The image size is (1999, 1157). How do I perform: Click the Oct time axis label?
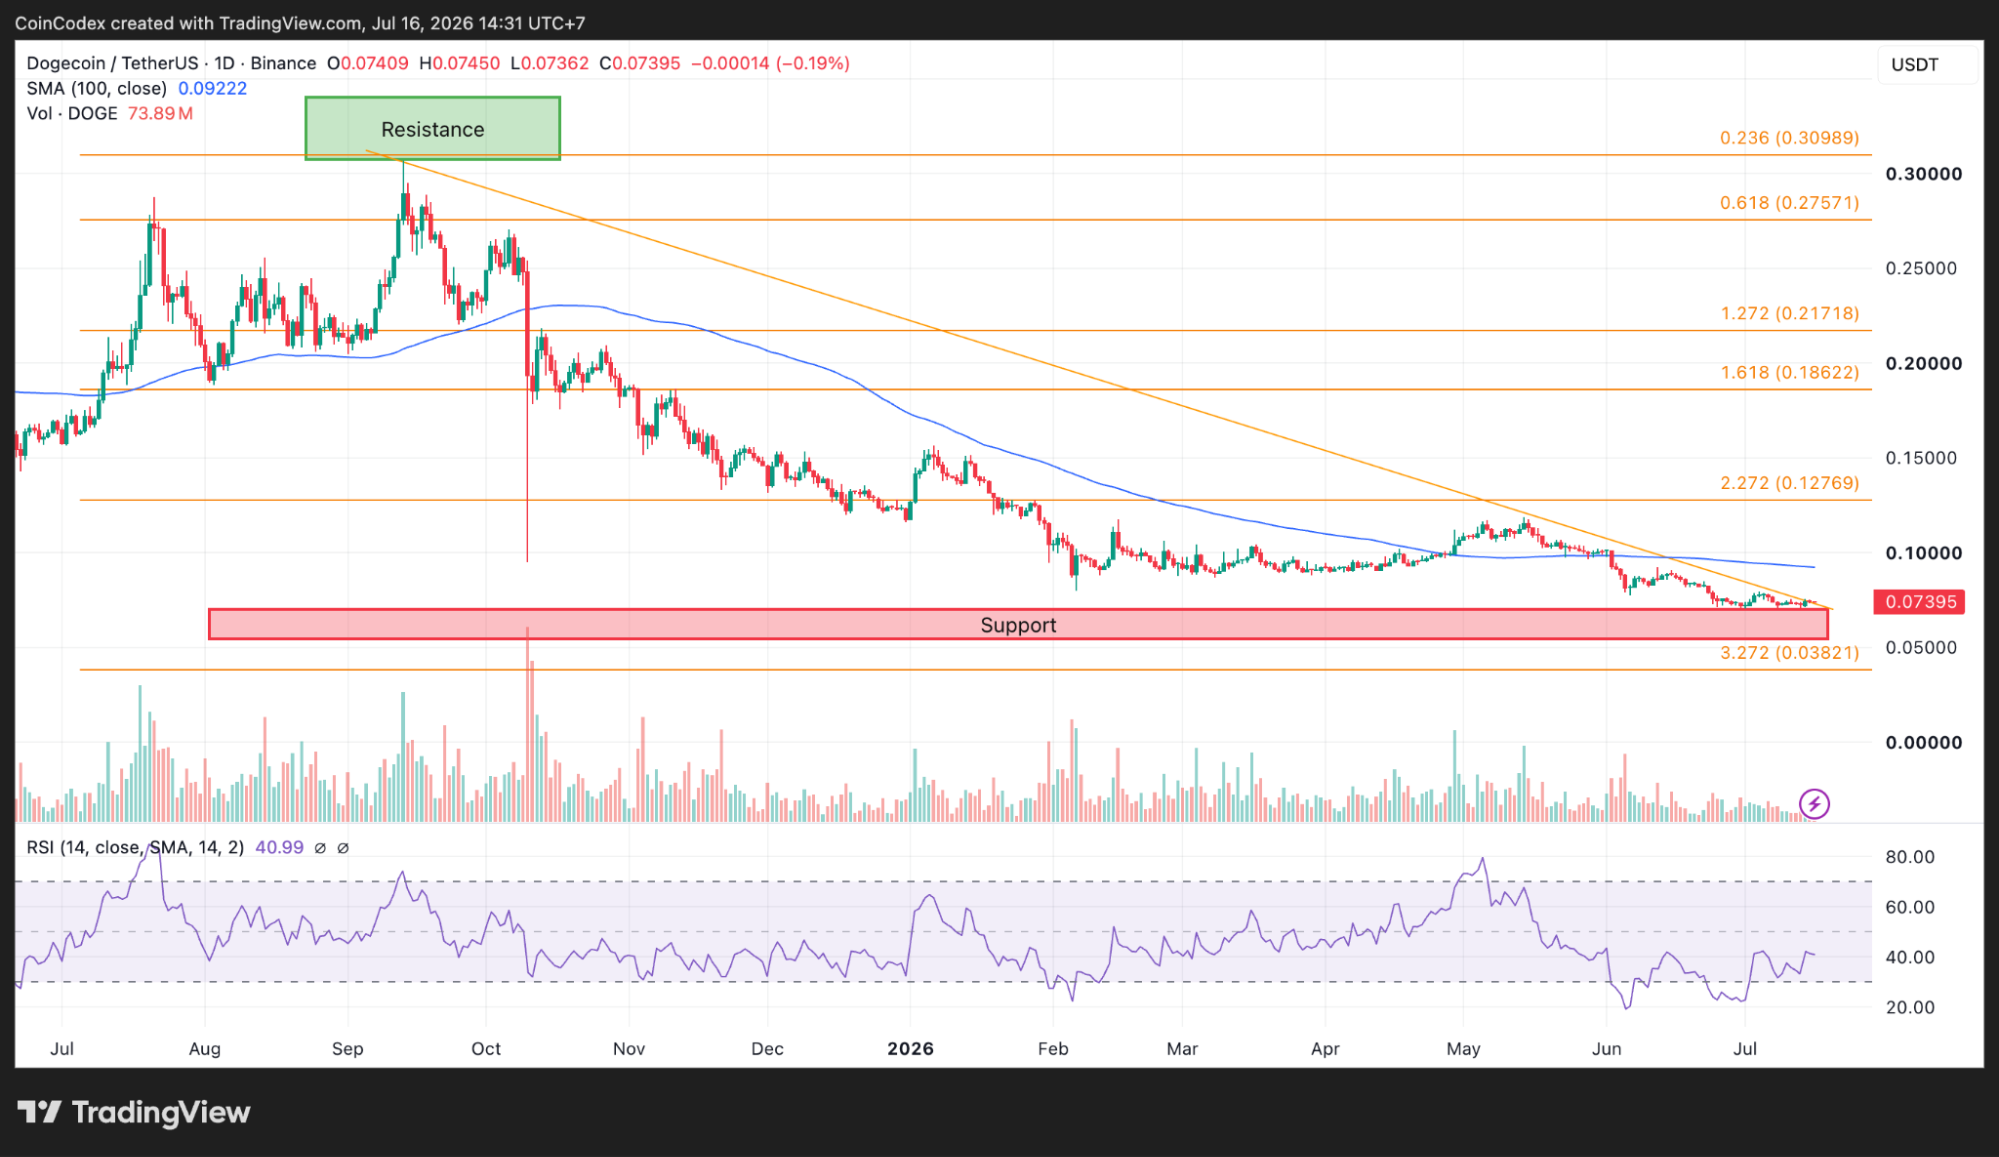(x=486, y=1049)
